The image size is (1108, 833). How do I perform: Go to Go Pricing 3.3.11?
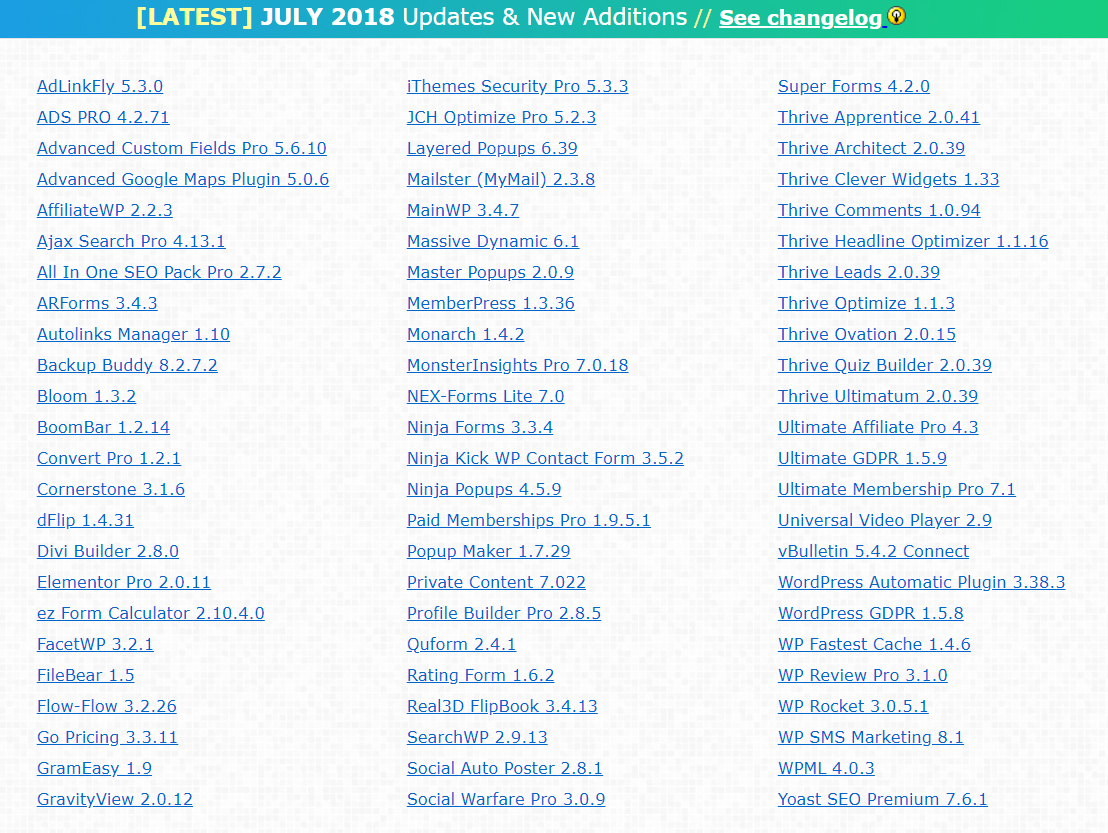pos(107,738)
